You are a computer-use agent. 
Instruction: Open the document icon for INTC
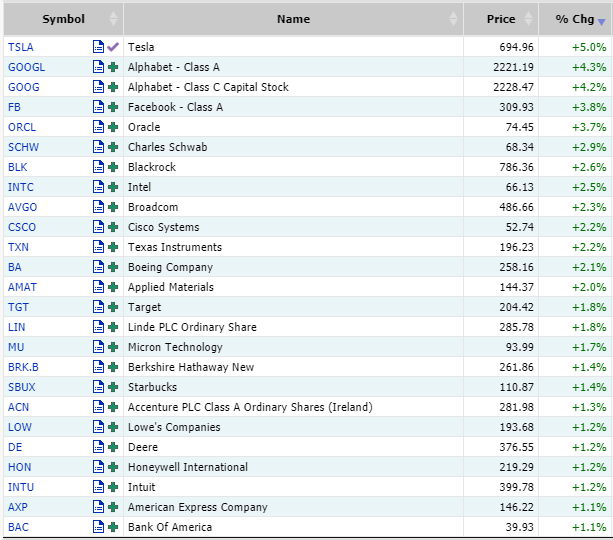[x=98, y=187]
